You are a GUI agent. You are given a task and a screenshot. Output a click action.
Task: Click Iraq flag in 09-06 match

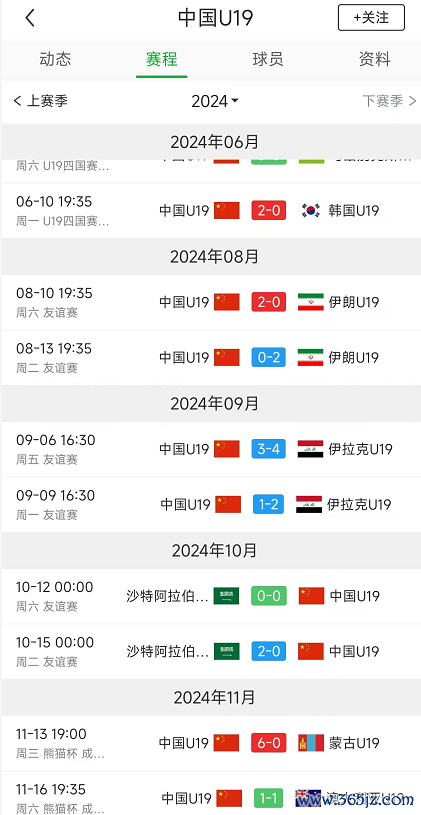tap(310, 449)
